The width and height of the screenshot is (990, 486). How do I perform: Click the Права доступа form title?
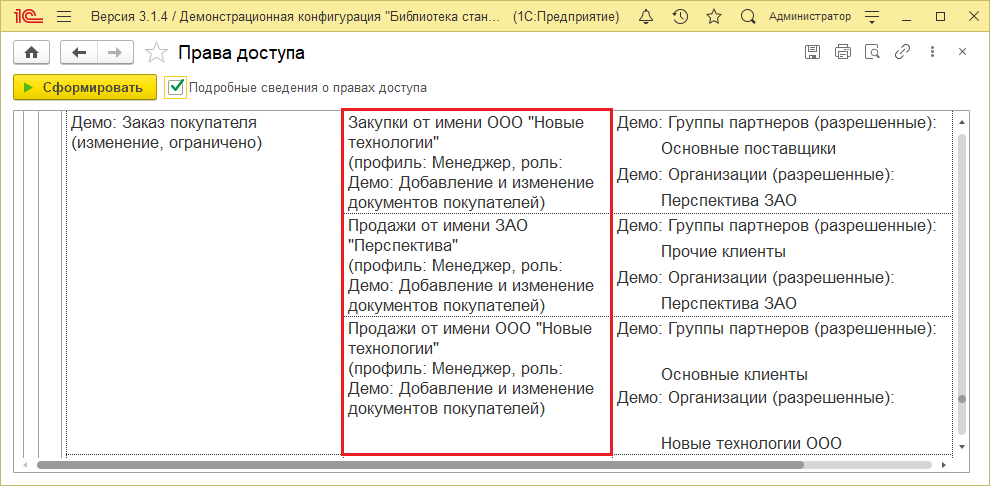(x=242, y=53)
